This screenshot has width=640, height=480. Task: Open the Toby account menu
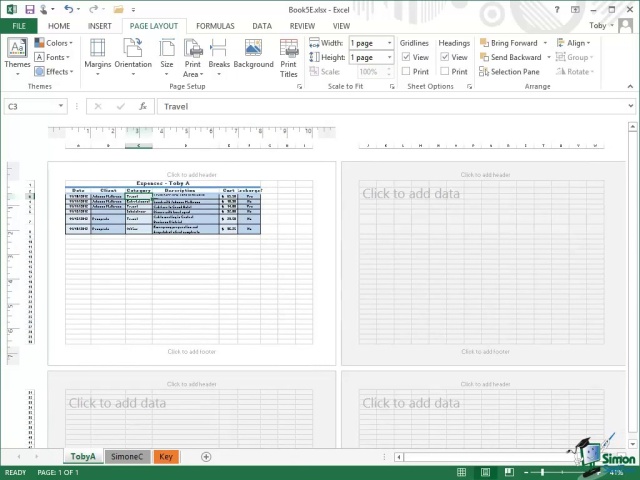click(601, 26)
